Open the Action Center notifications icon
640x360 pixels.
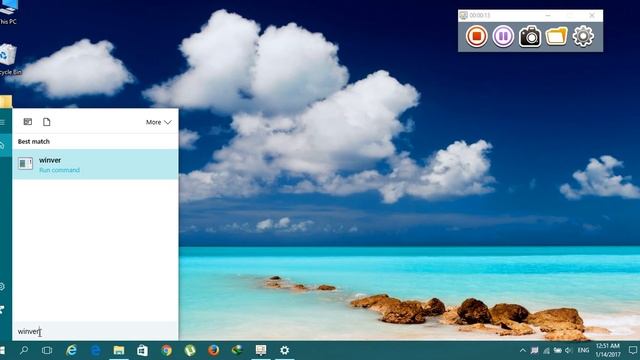[x=633, y=350]
